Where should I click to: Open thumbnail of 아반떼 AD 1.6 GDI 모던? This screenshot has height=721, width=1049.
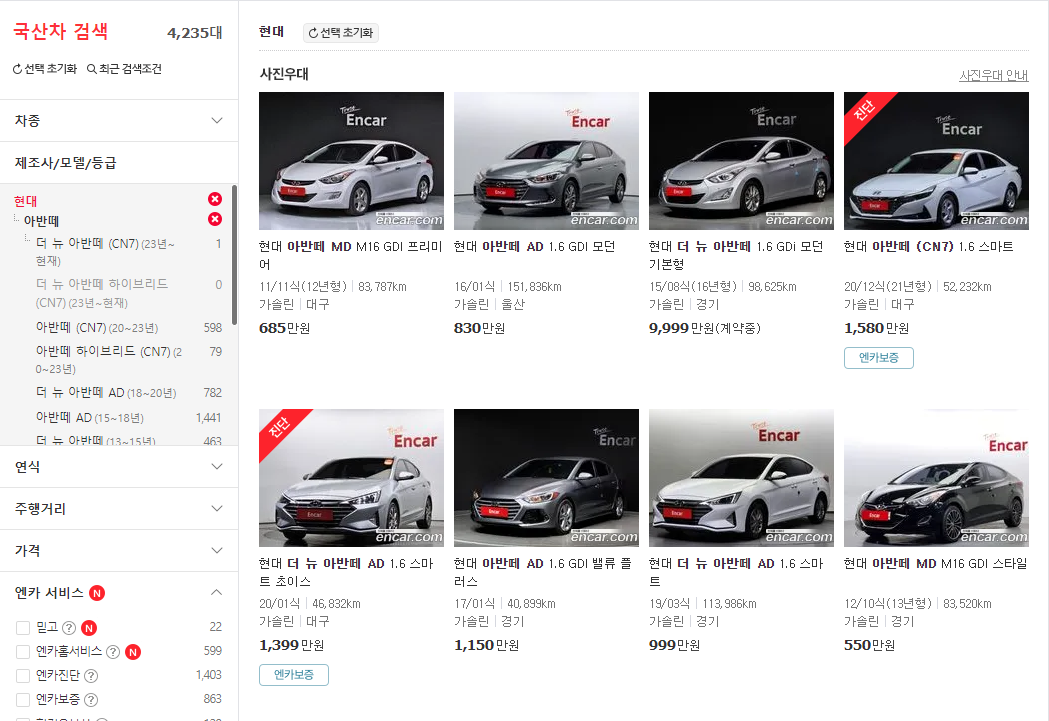(546, 161)
